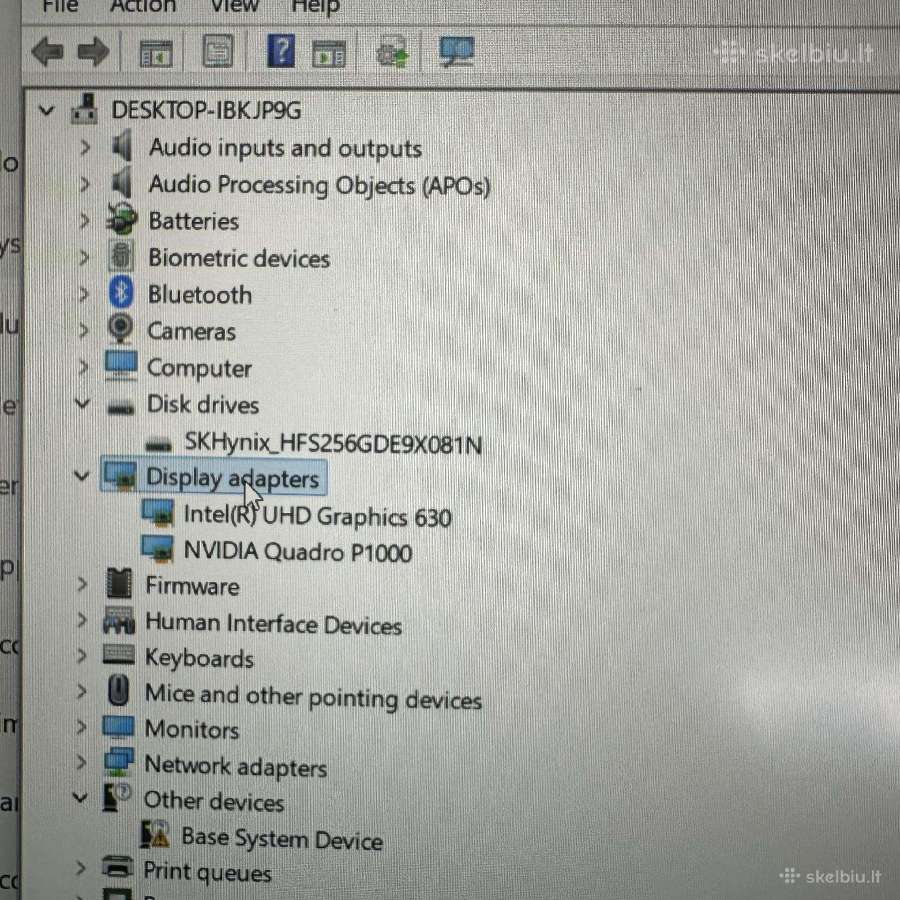This screenshot has width=900, height=900.
Task: Expand Audio Processing Objects (APOs) chevron
Action: (85, 184)
